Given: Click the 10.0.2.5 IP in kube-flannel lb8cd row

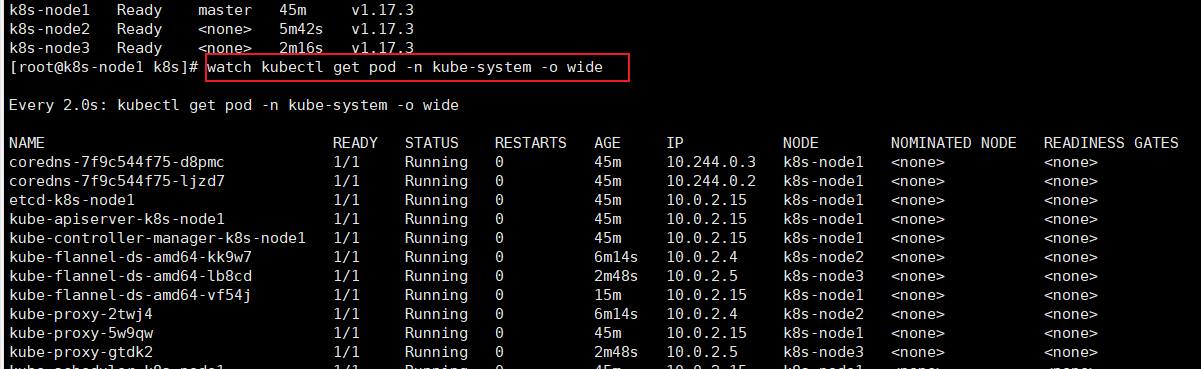Looking at the screenshot, I should pyautogui.click(x=702, y=276).
